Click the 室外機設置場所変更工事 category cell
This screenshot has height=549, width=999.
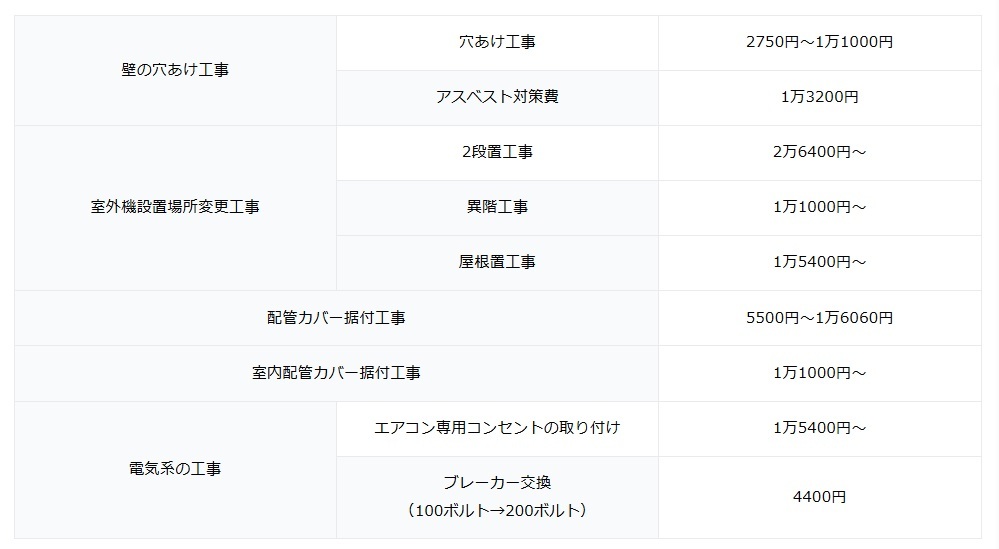coord(175,208)
